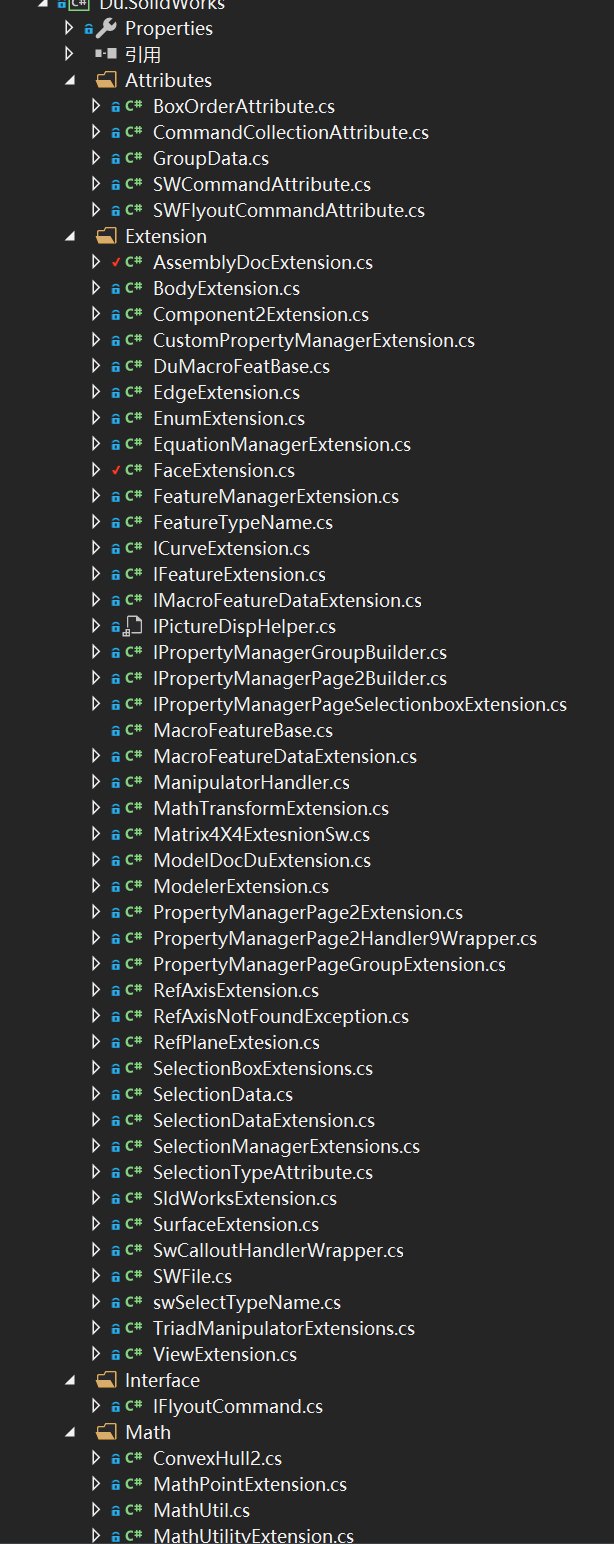Click the C# icon of SelectionData.cs
This screenshot has height=1544, width=614.
tap(134, 1094)
